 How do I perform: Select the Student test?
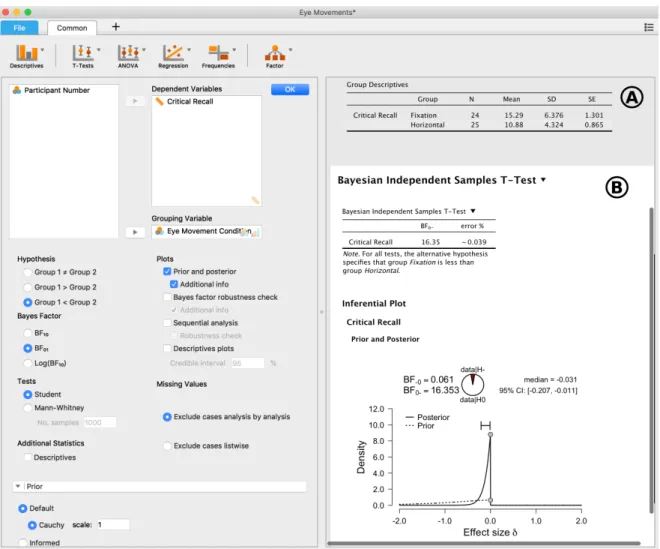tap(28, 394)
